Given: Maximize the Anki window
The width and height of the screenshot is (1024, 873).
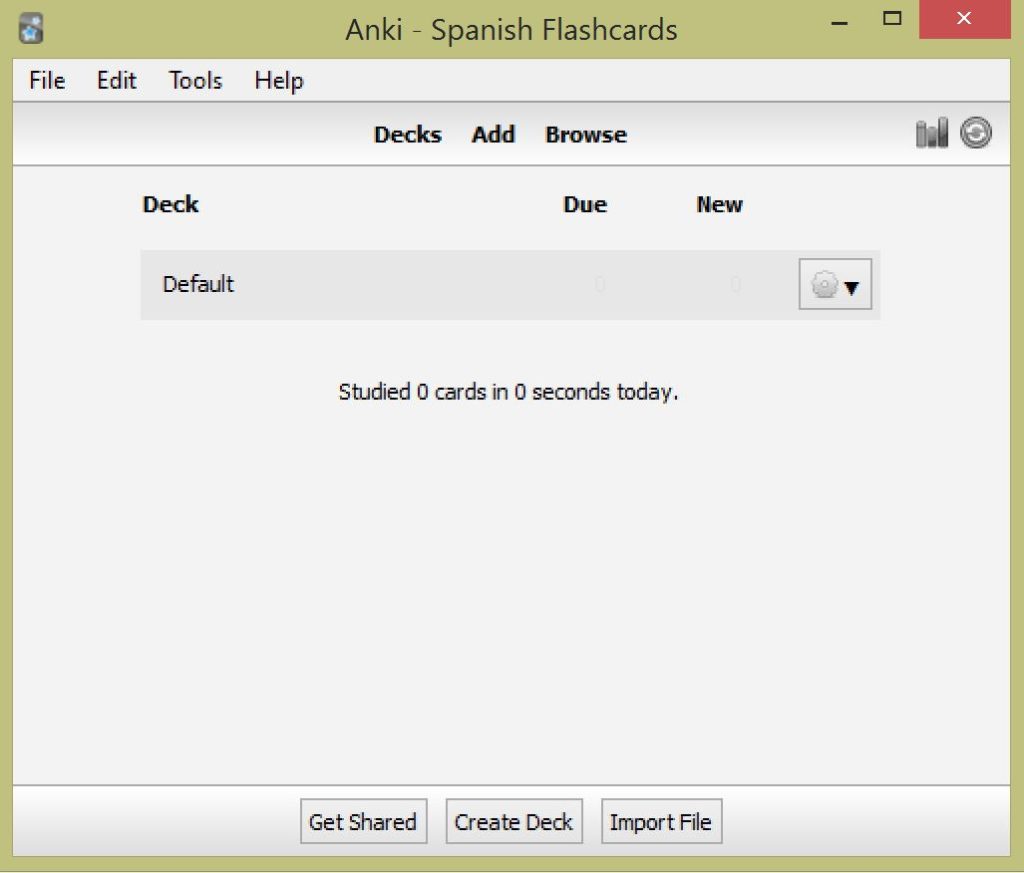Looking at the screenshot, I should (892, 19).
